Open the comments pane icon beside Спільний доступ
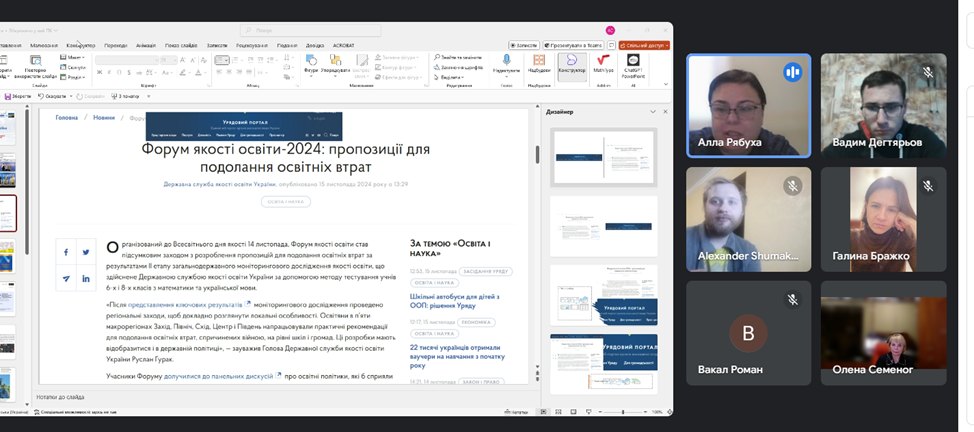 coord(611,45)
